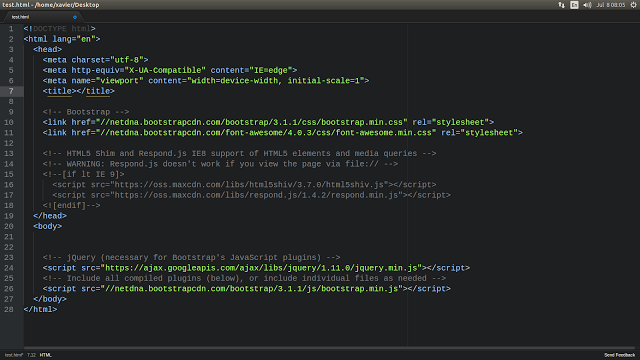Viewport: 640px width, 360px height.
Task: Click the Send Feedback link
Action: point(619,355)
